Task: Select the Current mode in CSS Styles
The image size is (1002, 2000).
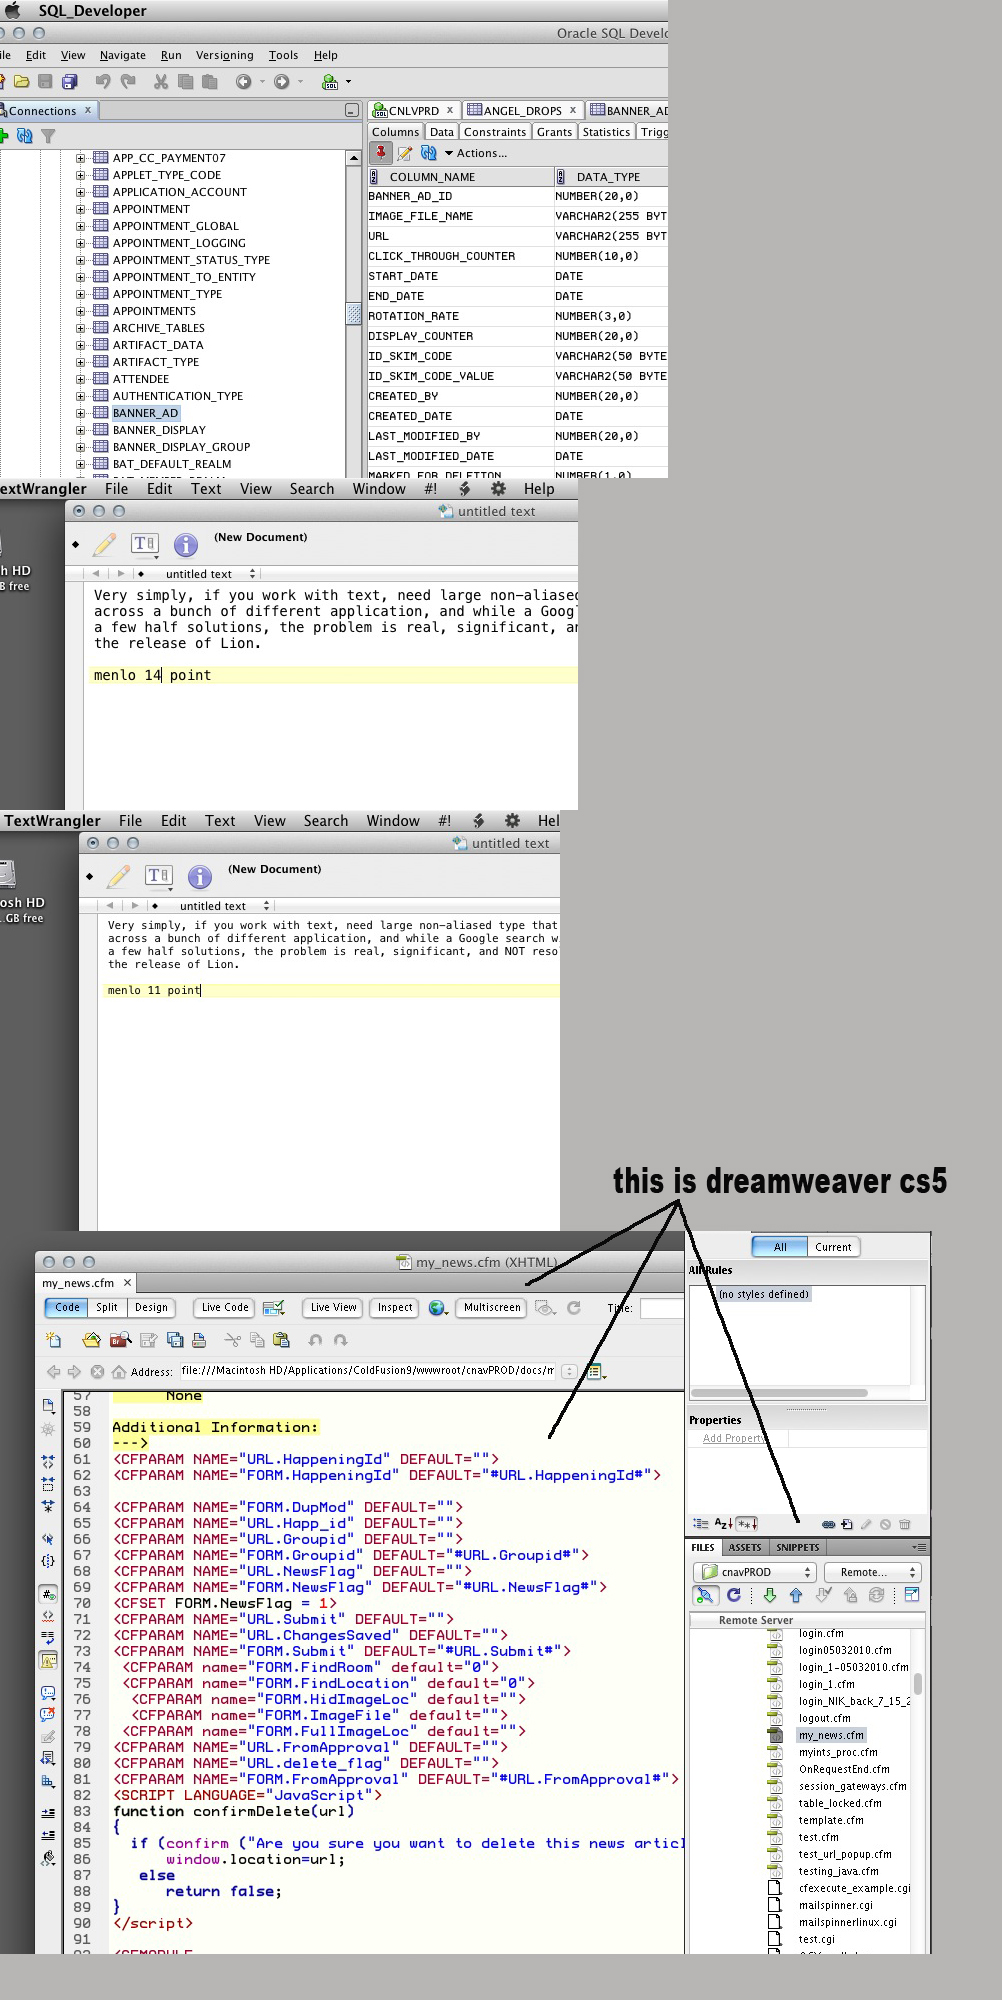Action: click(833, 1247)
